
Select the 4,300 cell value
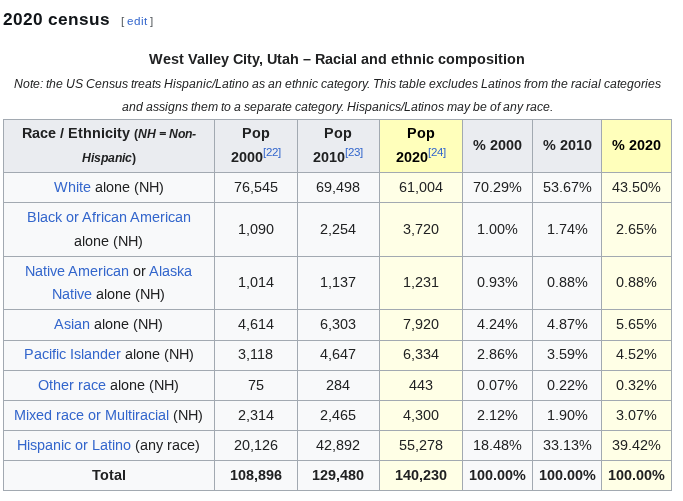click(421, 415)
